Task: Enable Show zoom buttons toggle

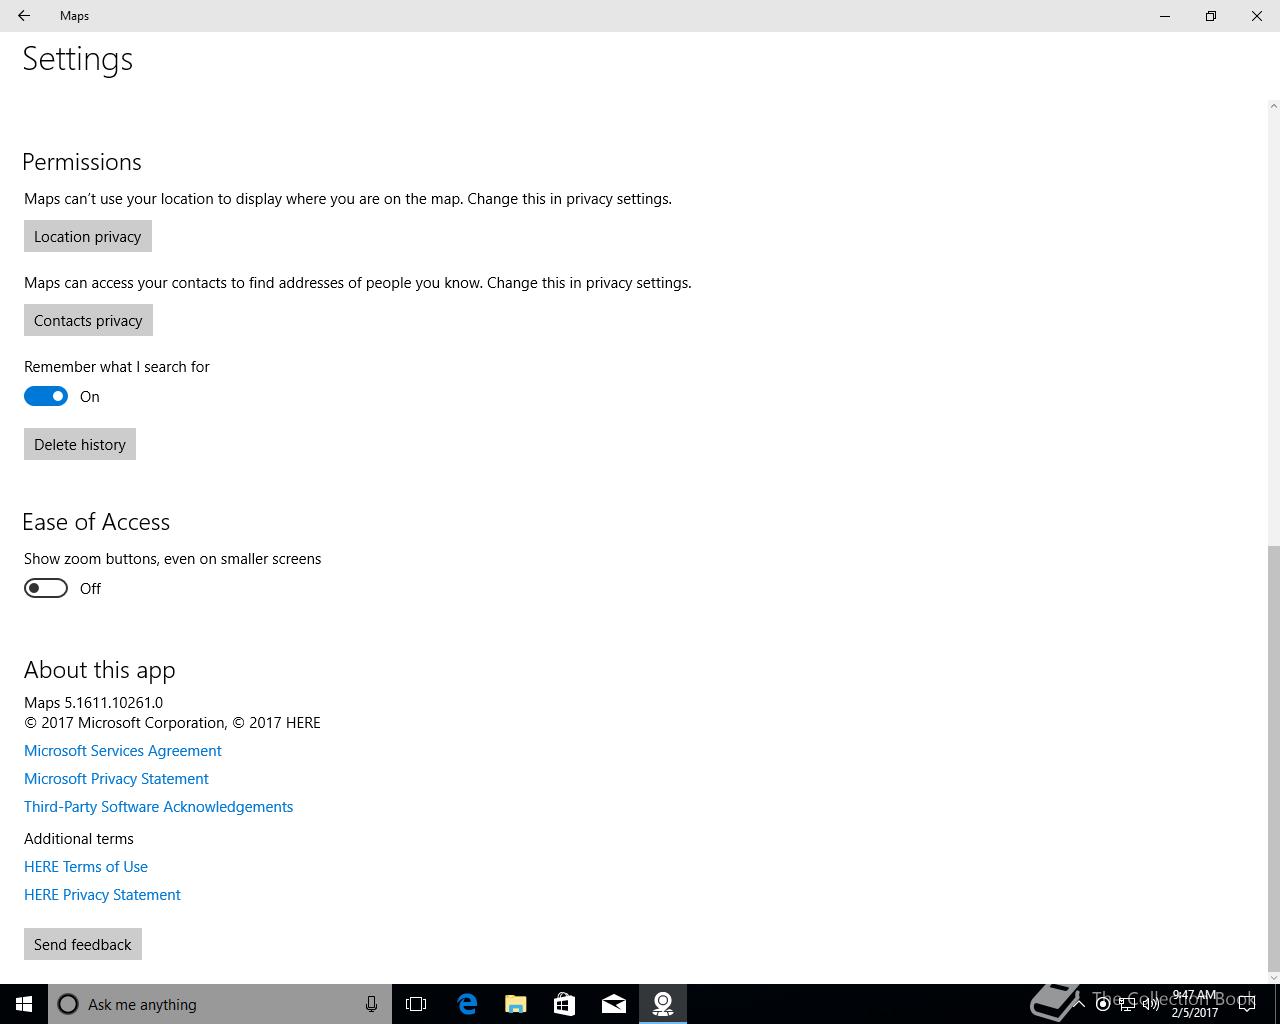Action: pos(46,588)
